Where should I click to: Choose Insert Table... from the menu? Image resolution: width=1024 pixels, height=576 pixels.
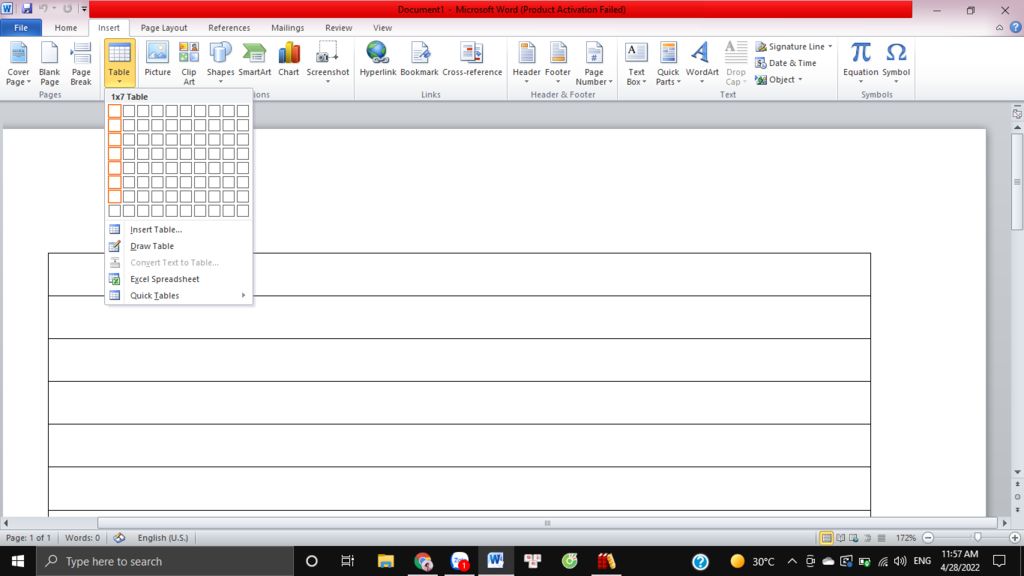(179, 229)
